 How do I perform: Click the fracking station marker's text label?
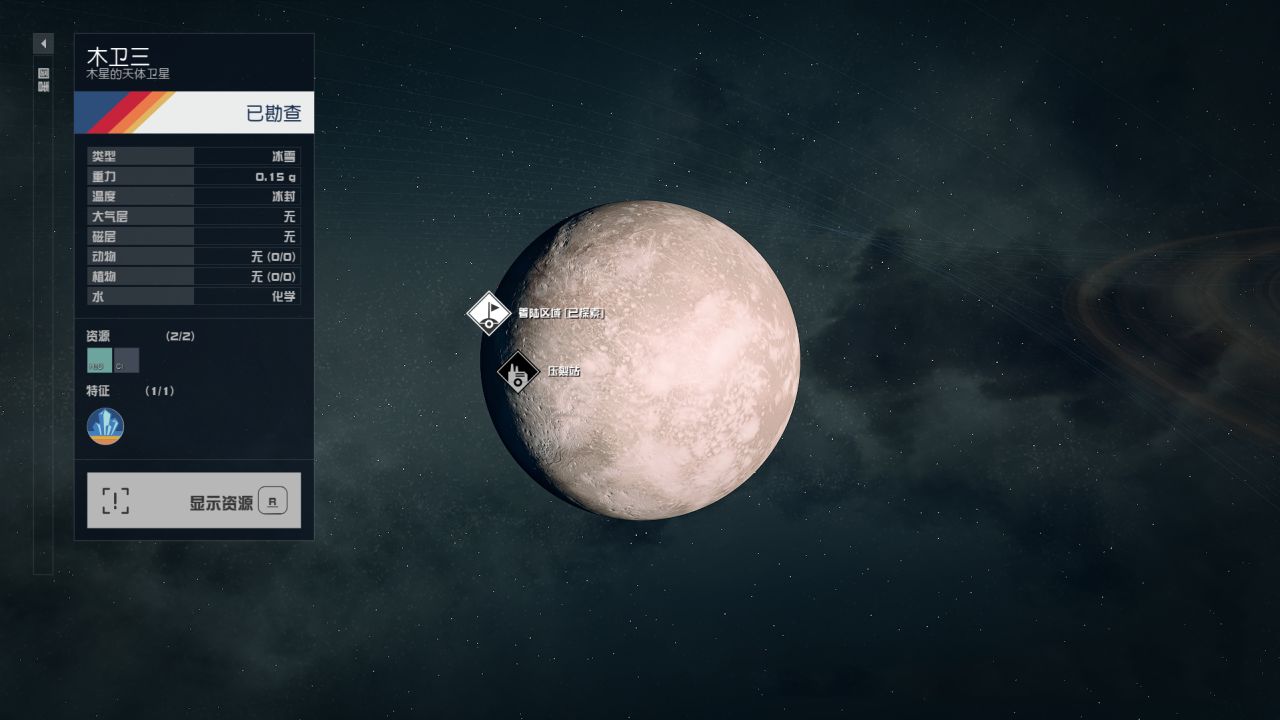click(564, 371)
